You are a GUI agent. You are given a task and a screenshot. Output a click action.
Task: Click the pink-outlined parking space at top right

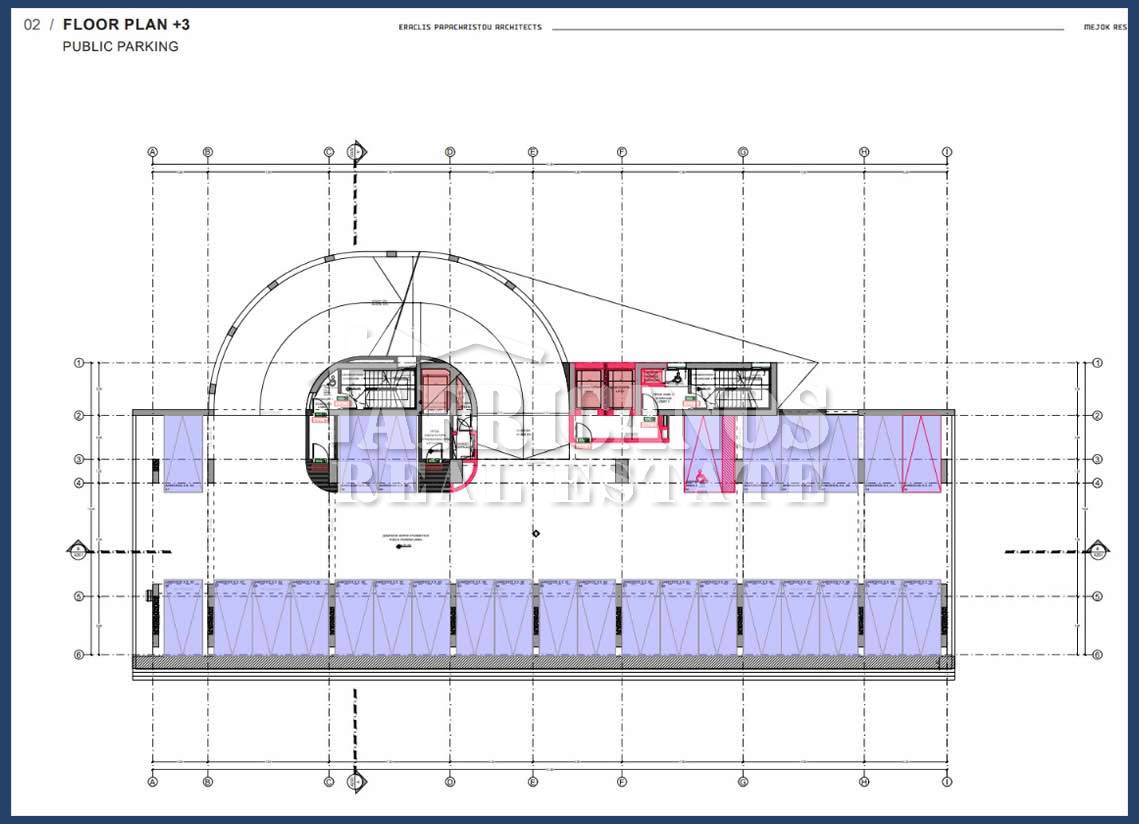(x=921, y=453)
